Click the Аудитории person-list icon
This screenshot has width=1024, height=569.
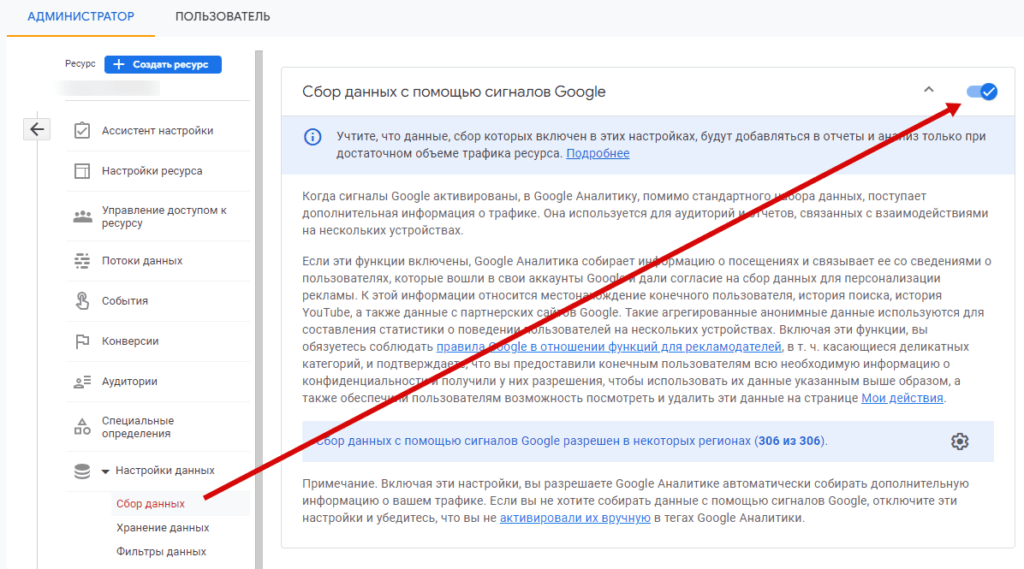(x=82, y=382)
